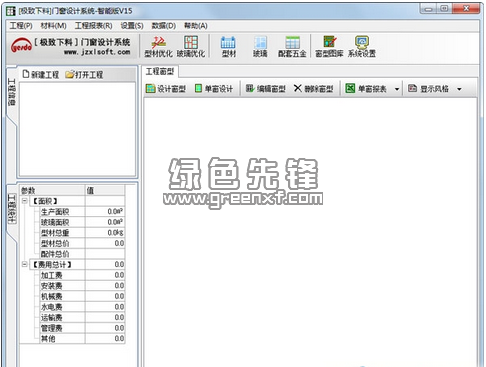Open the 系统设置 system settings icon
This screenshot has height=367, width=486.
(362, 47)
